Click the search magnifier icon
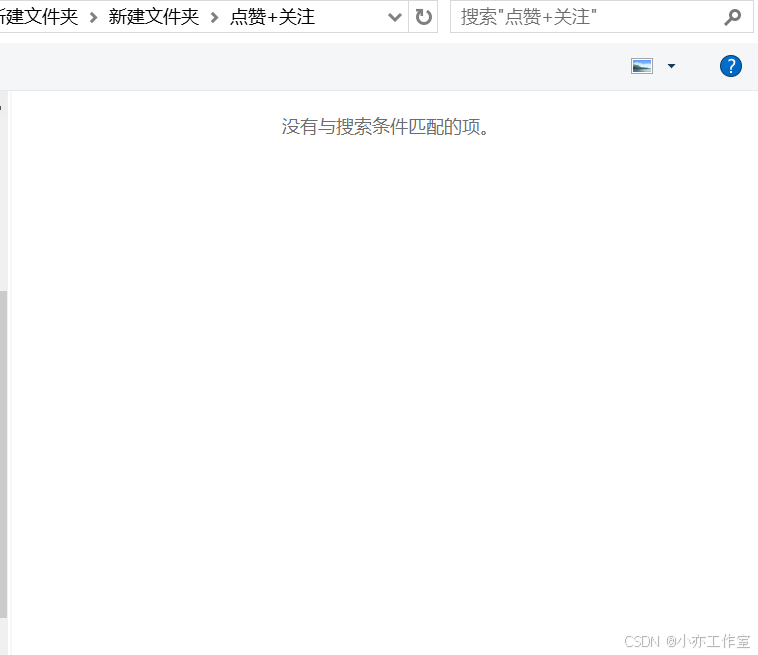 click(x=732, y=17)
